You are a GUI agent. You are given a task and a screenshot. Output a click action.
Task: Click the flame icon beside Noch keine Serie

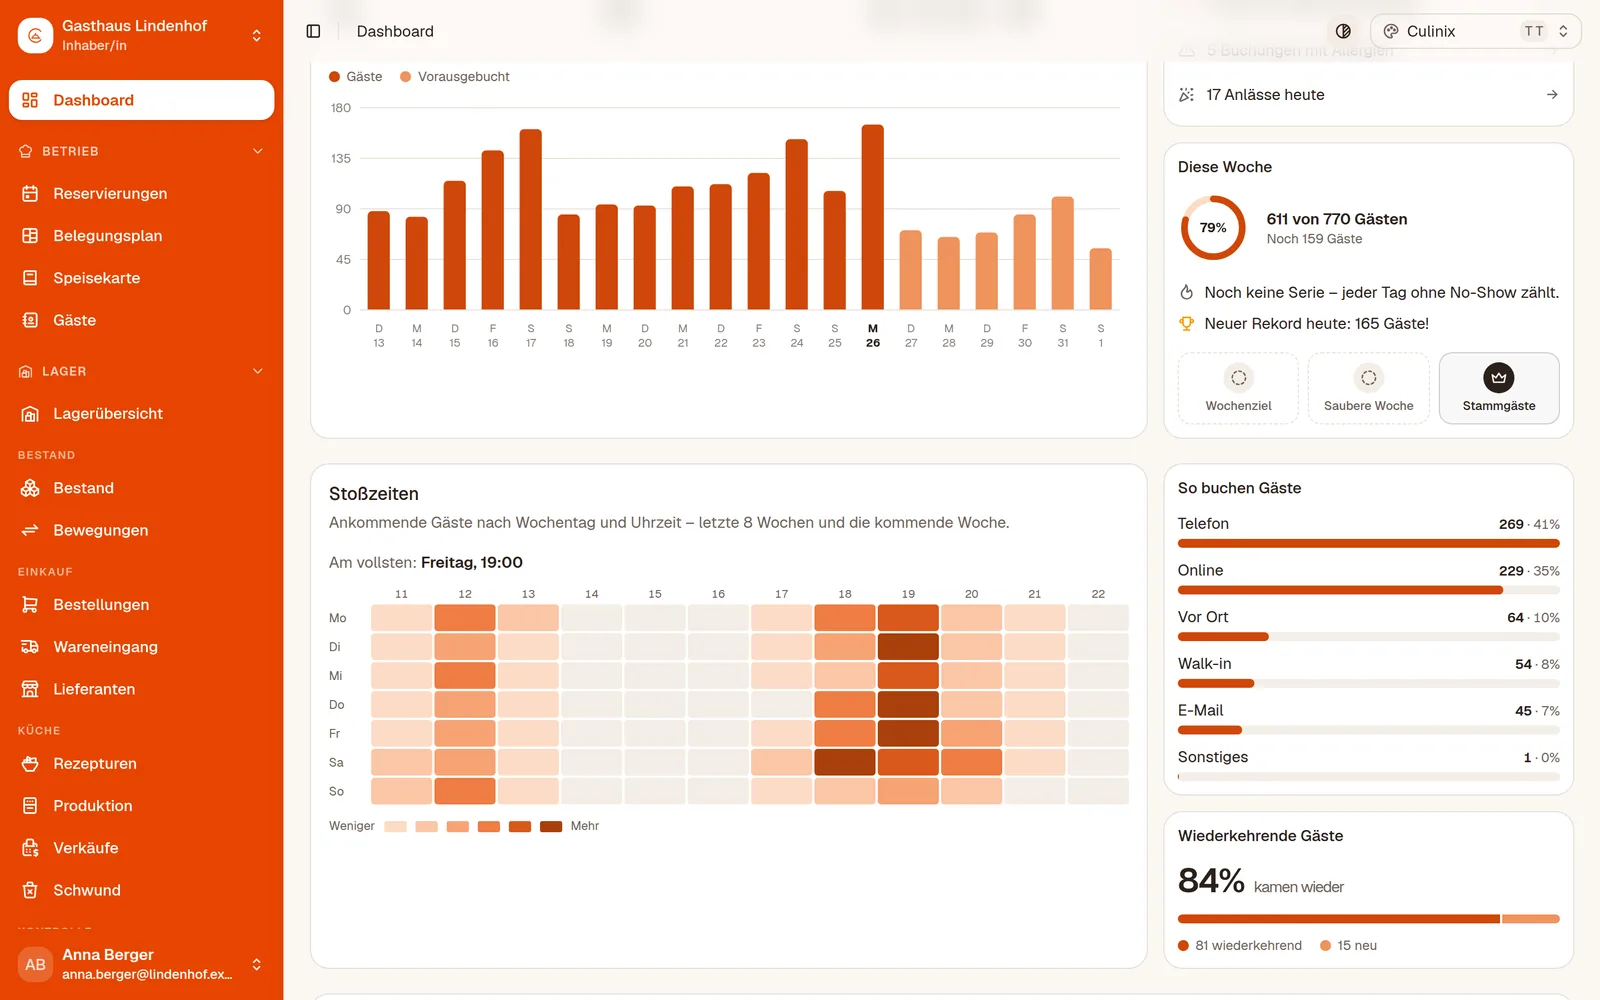(1187, 293)
